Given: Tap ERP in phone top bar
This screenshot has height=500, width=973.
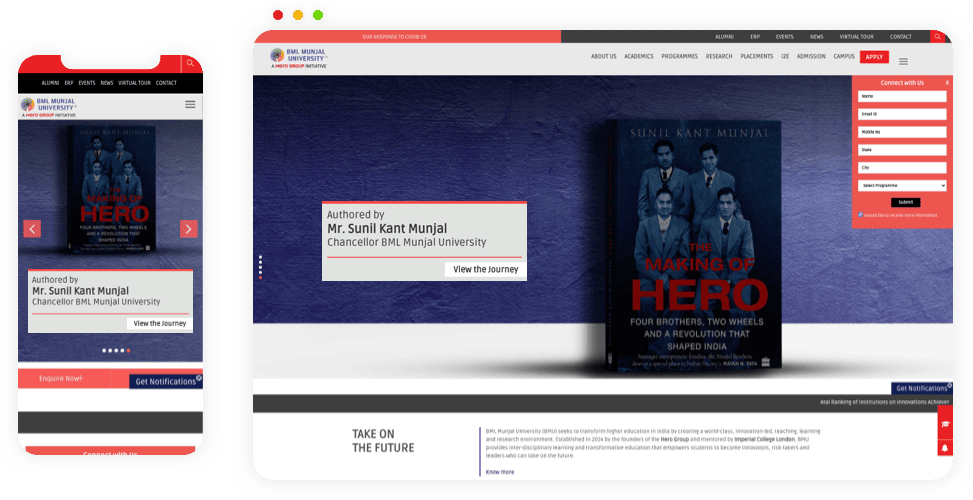Looking at the screenshot, I should tap(69, 83).
